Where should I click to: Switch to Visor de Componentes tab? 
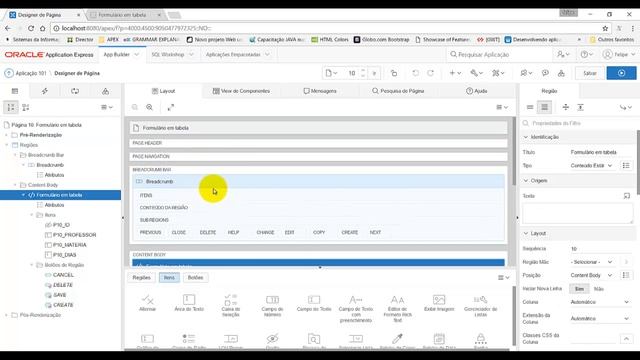241,91
